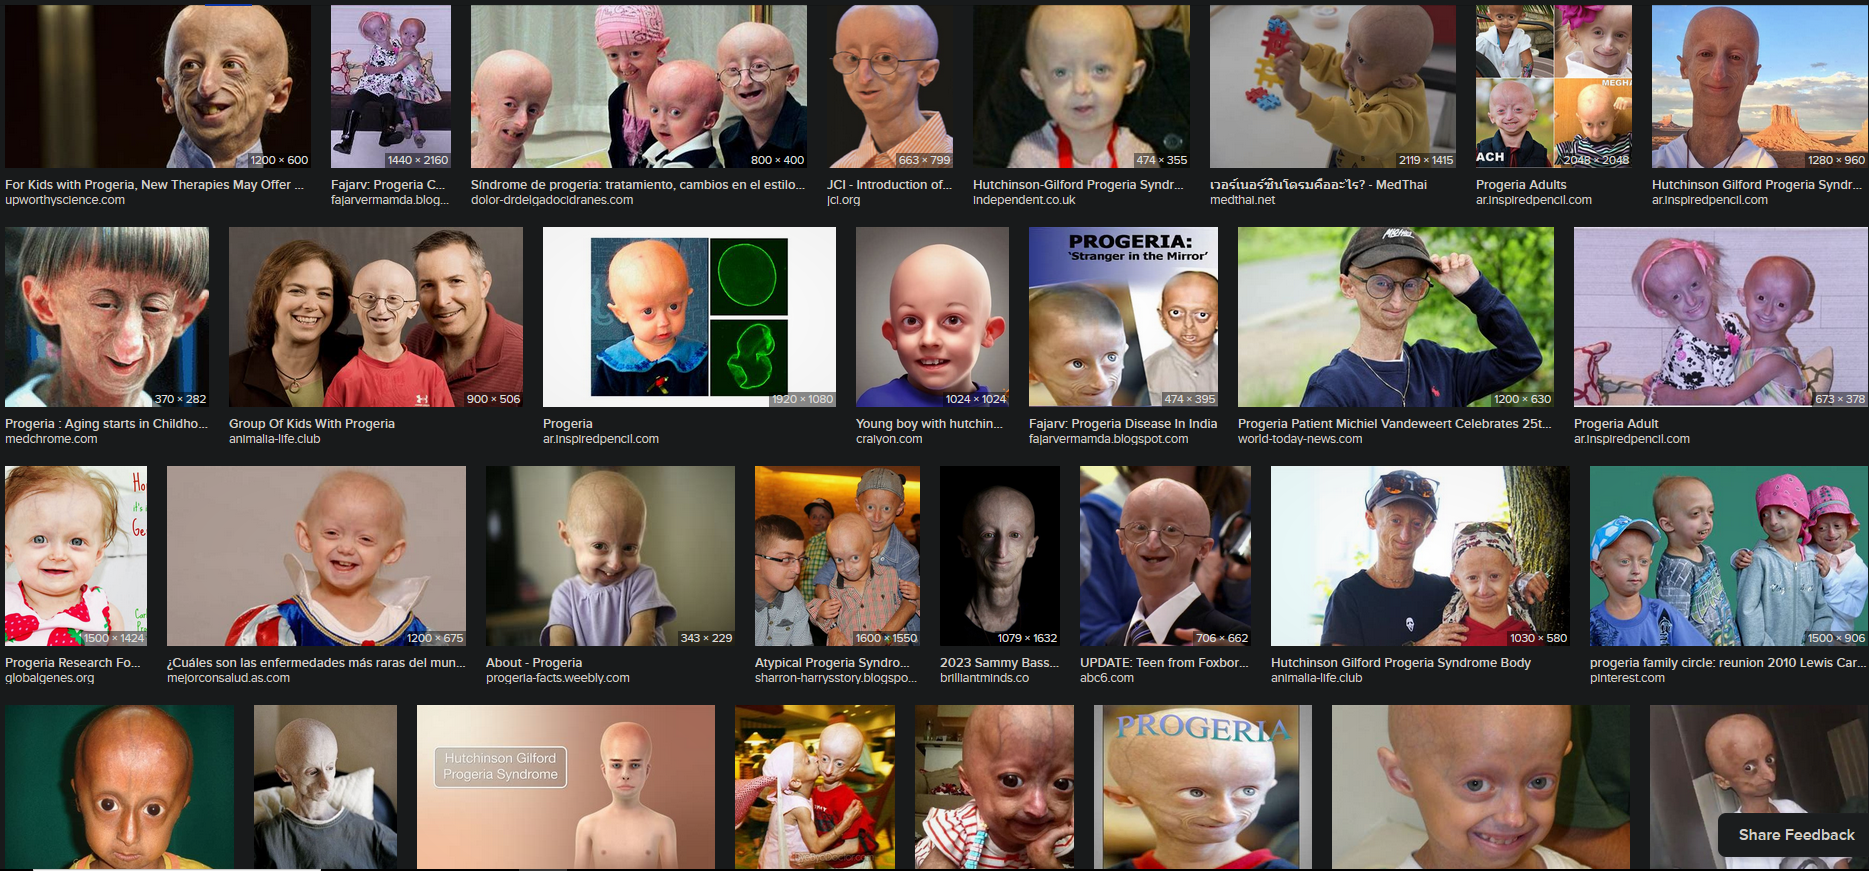This screenshot has width=1869, height=871.
Task: Select the bottom-row thumbnail with PROGERIA heading
Action: pyautogui.click(x=1203, y=787)
